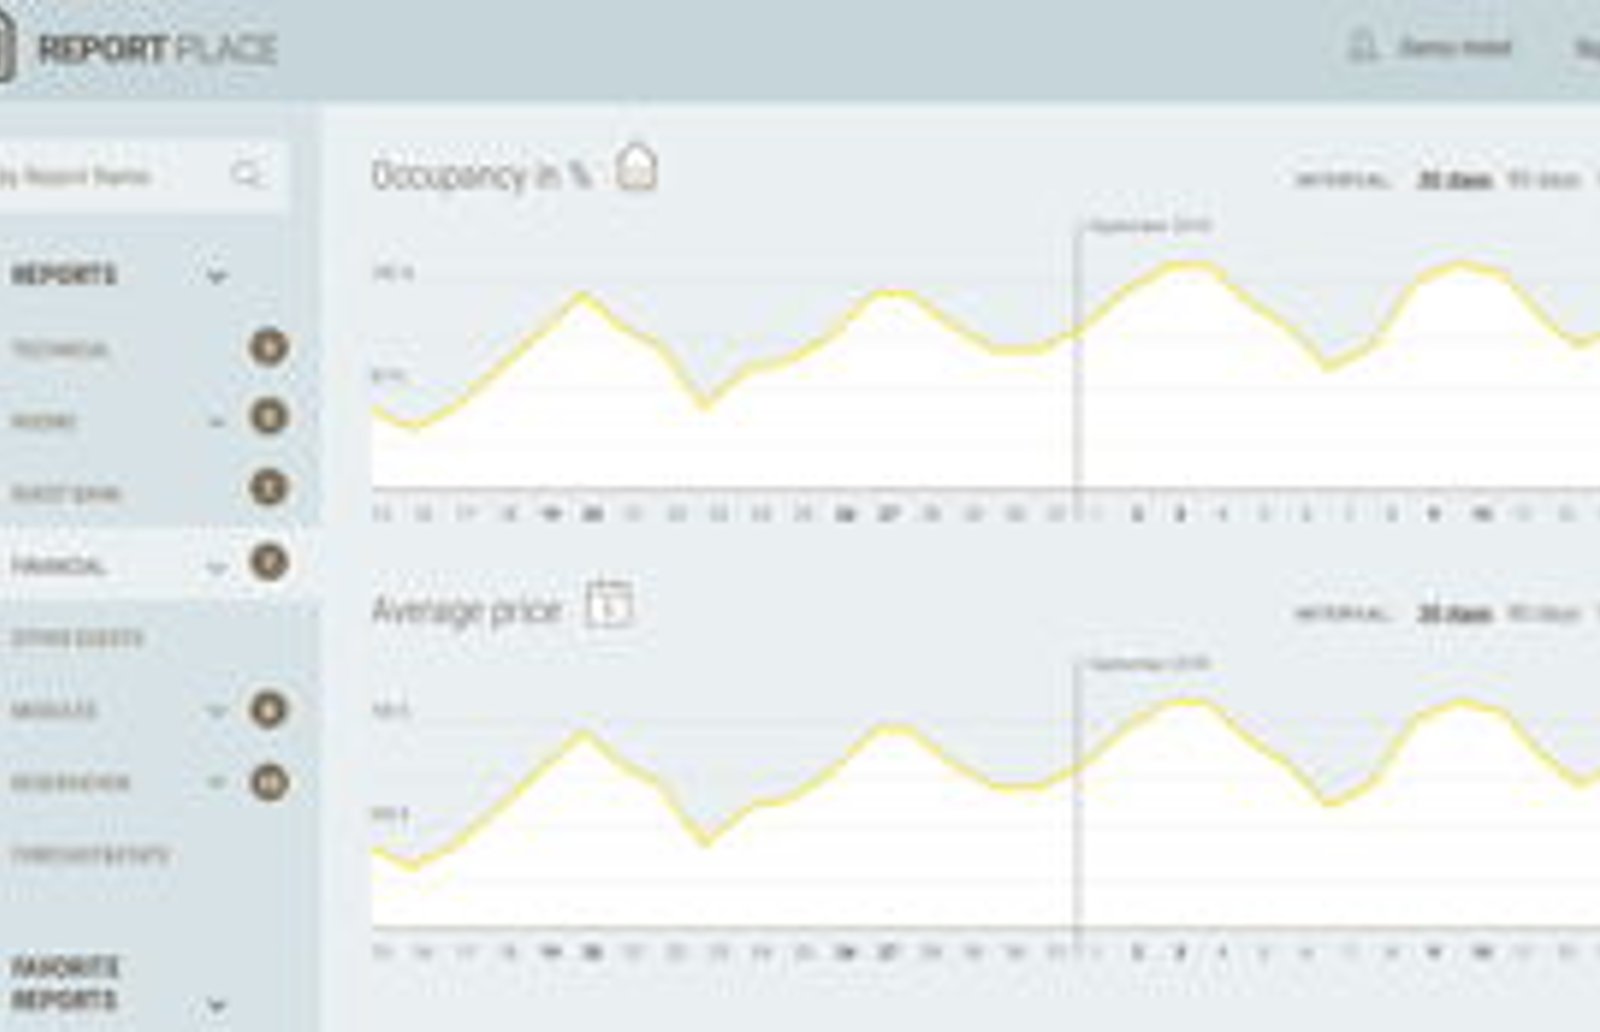1600x1032 pixels.
Task: Click the Average price chart title
Action: (466, 610)
